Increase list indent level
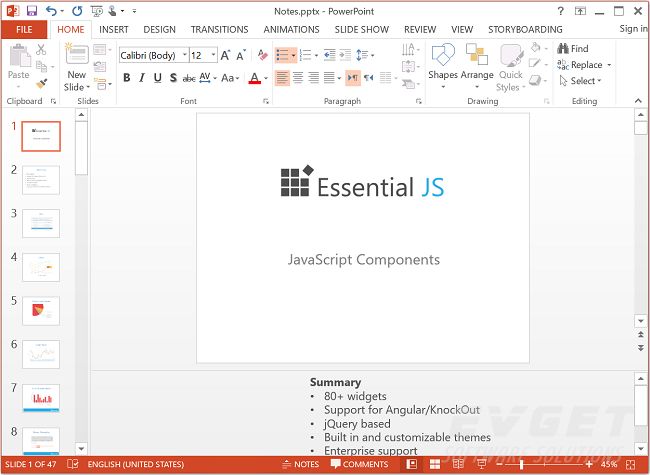This screenshot has height=475, width=650. click(x=345, y=55)
